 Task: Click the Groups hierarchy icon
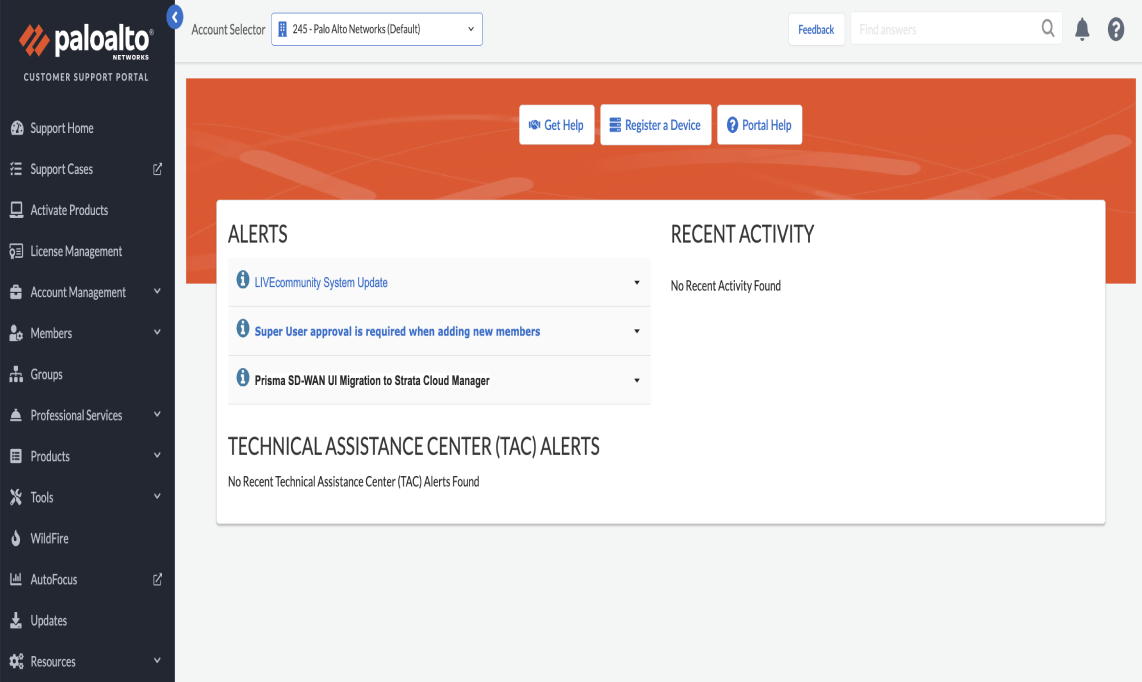pos(16,375)
